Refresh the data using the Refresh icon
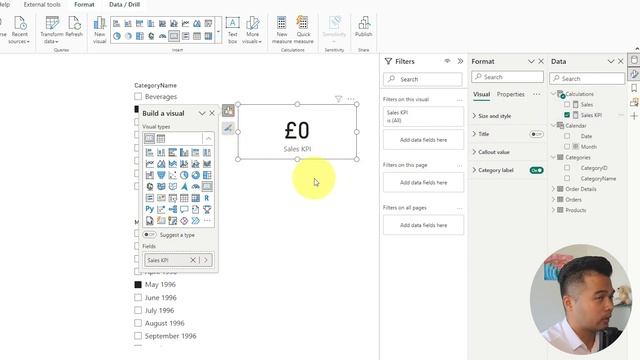The image size is (640, 360). tap(74, 24)
